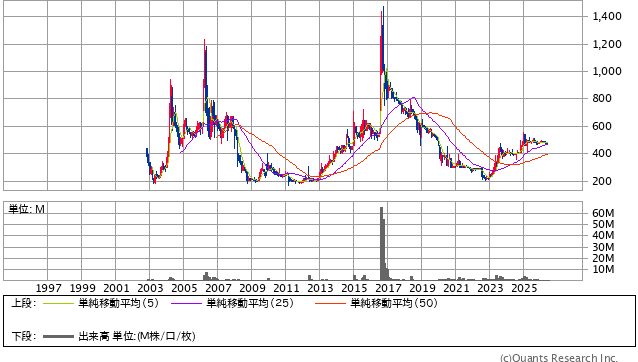
Task: Click the 2003 year label on axis
Action: click(150, 288)
